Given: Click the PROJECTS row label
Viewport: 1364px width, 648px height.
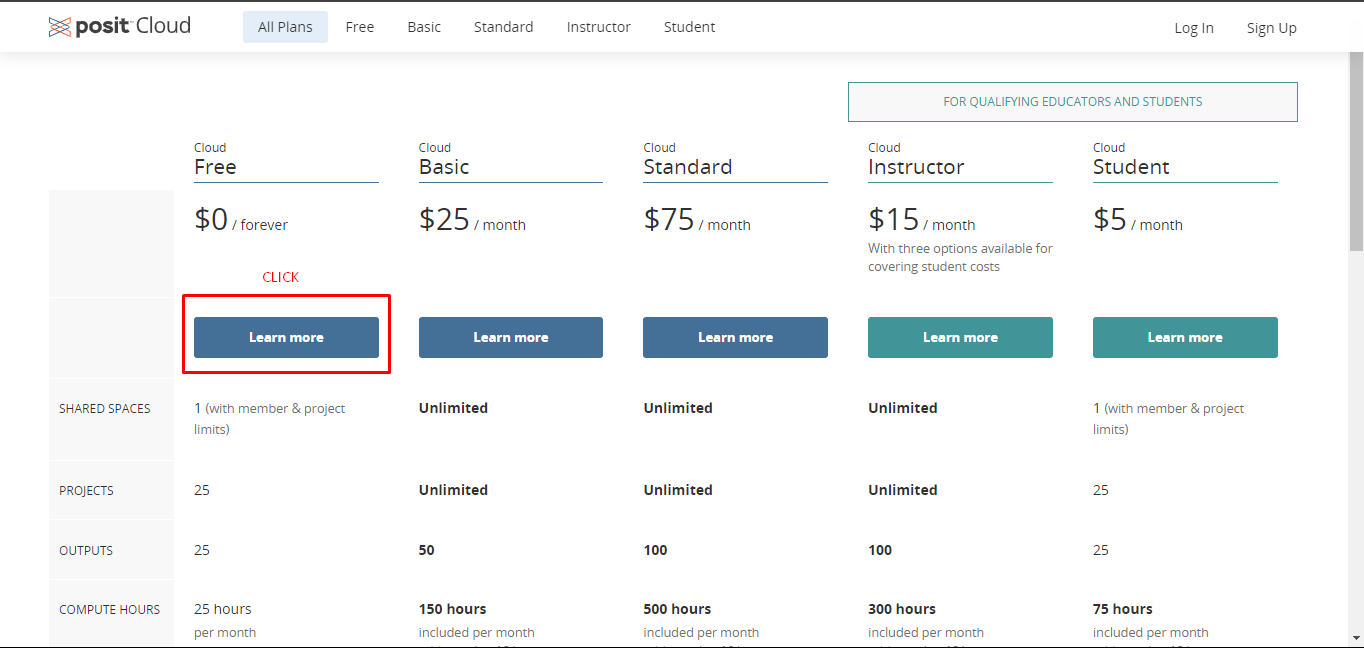Looking at the screenshot, I should [86, 490].
